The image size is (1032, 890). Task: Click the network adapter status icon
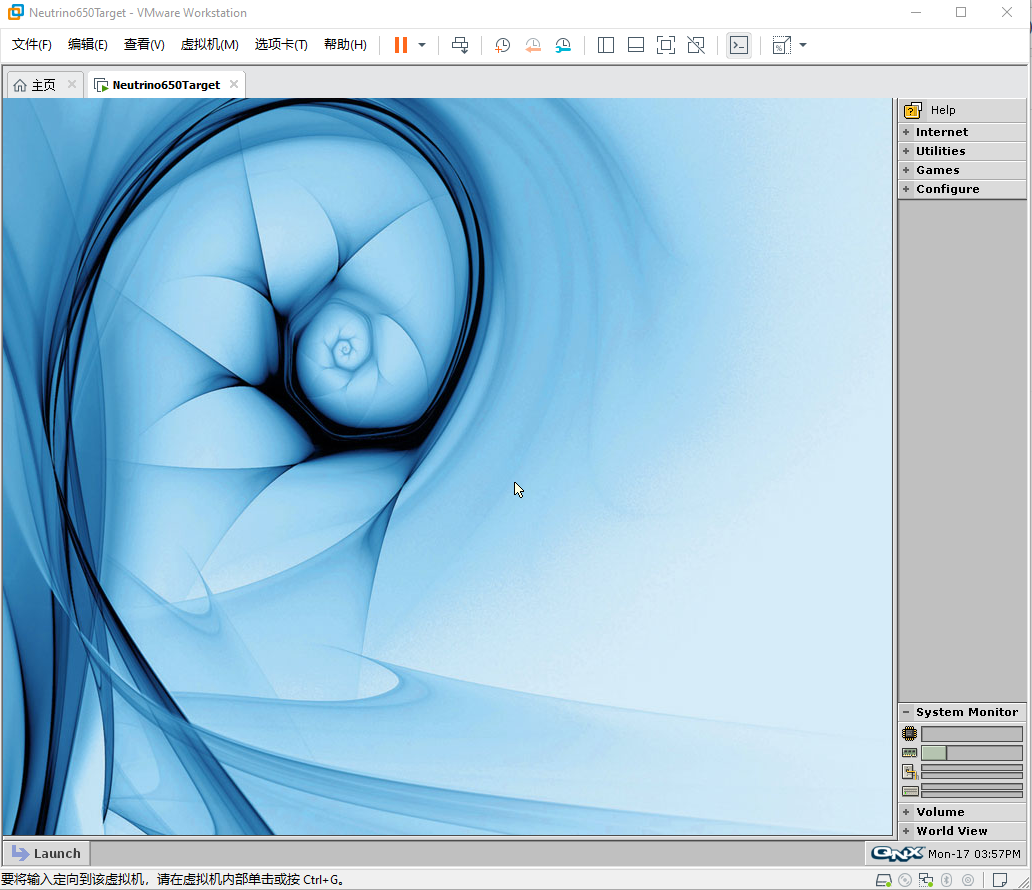926,880
